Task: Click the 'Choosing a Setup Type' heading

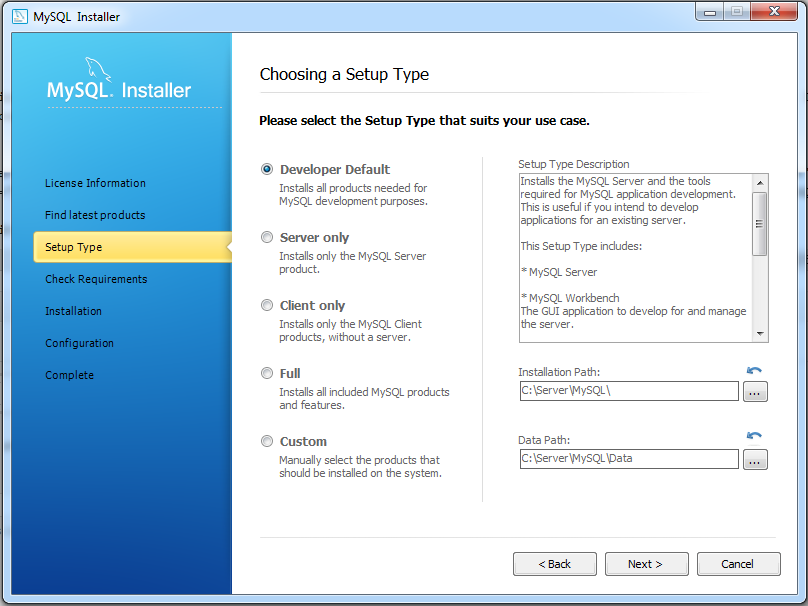Action: click(344, 74)
